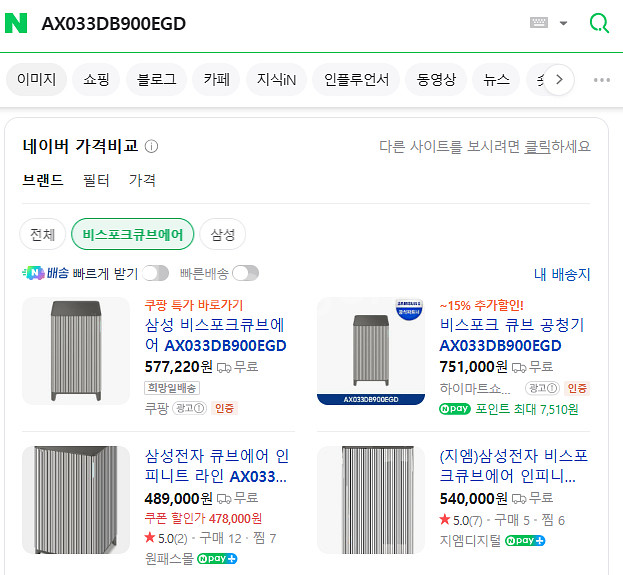Open the 삼성 비스포크큐브에어 AX033DB900EGD title link
The height and width of the screenshot is (575, 623).
[216, 335]
